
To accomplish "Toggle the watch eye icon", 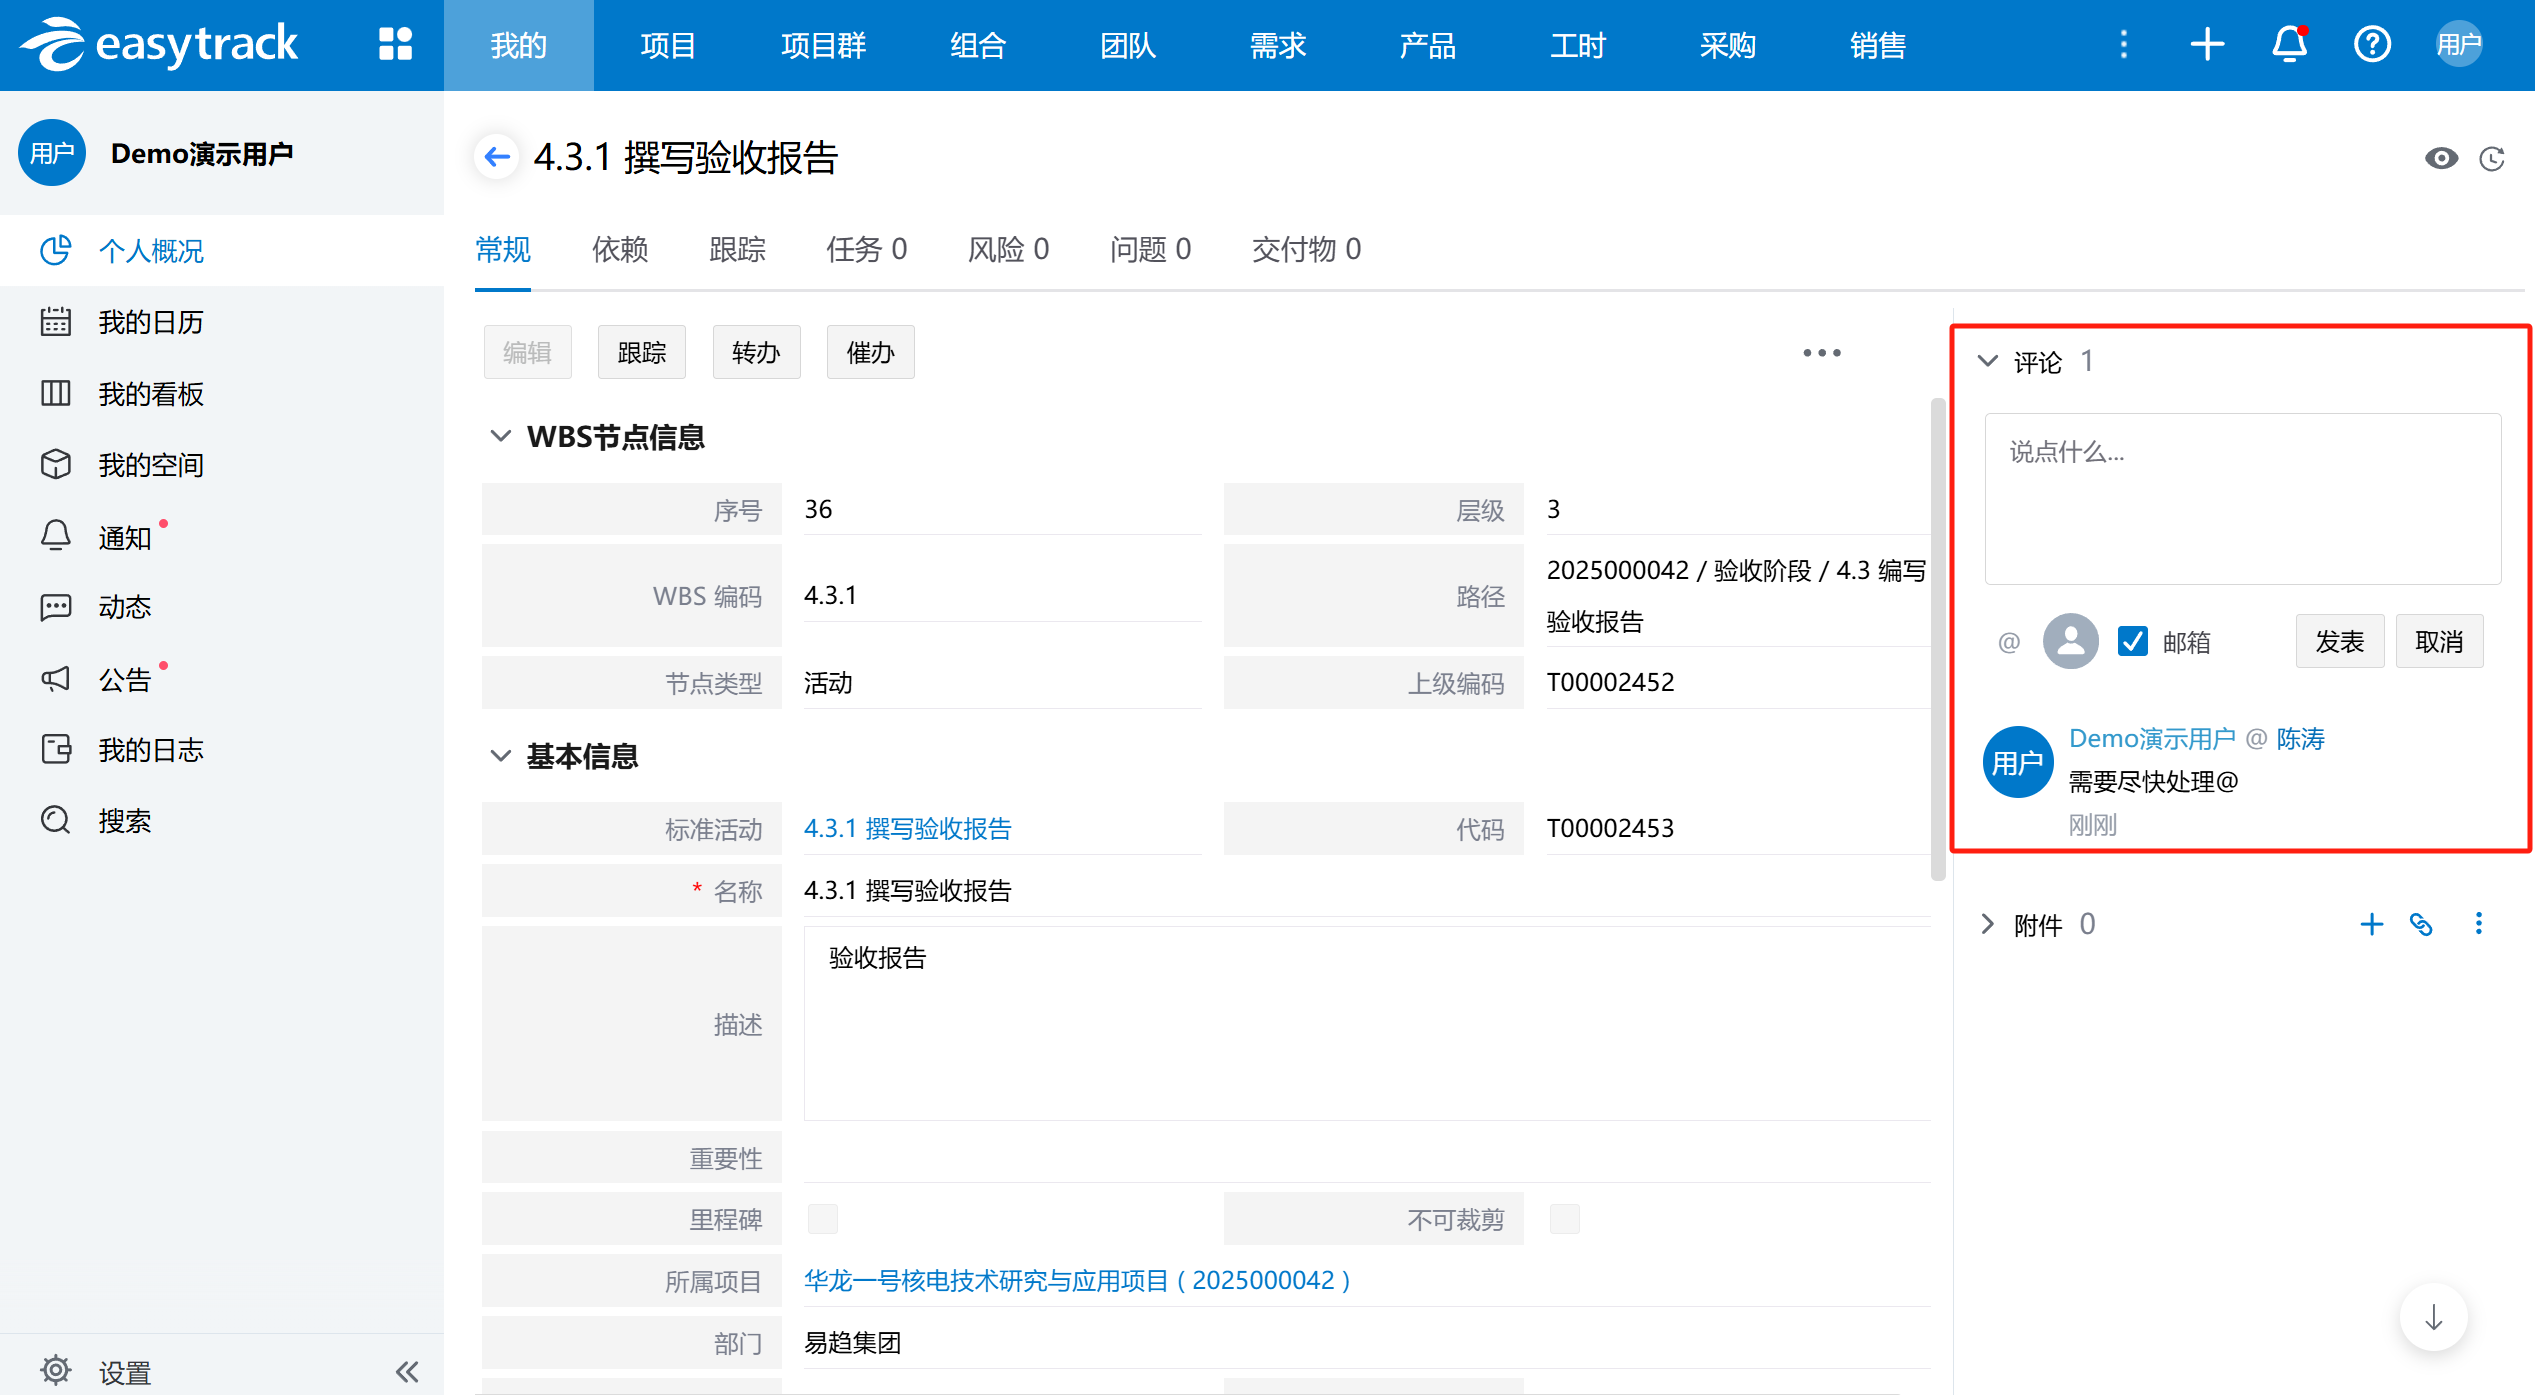I will point(2441,158).
